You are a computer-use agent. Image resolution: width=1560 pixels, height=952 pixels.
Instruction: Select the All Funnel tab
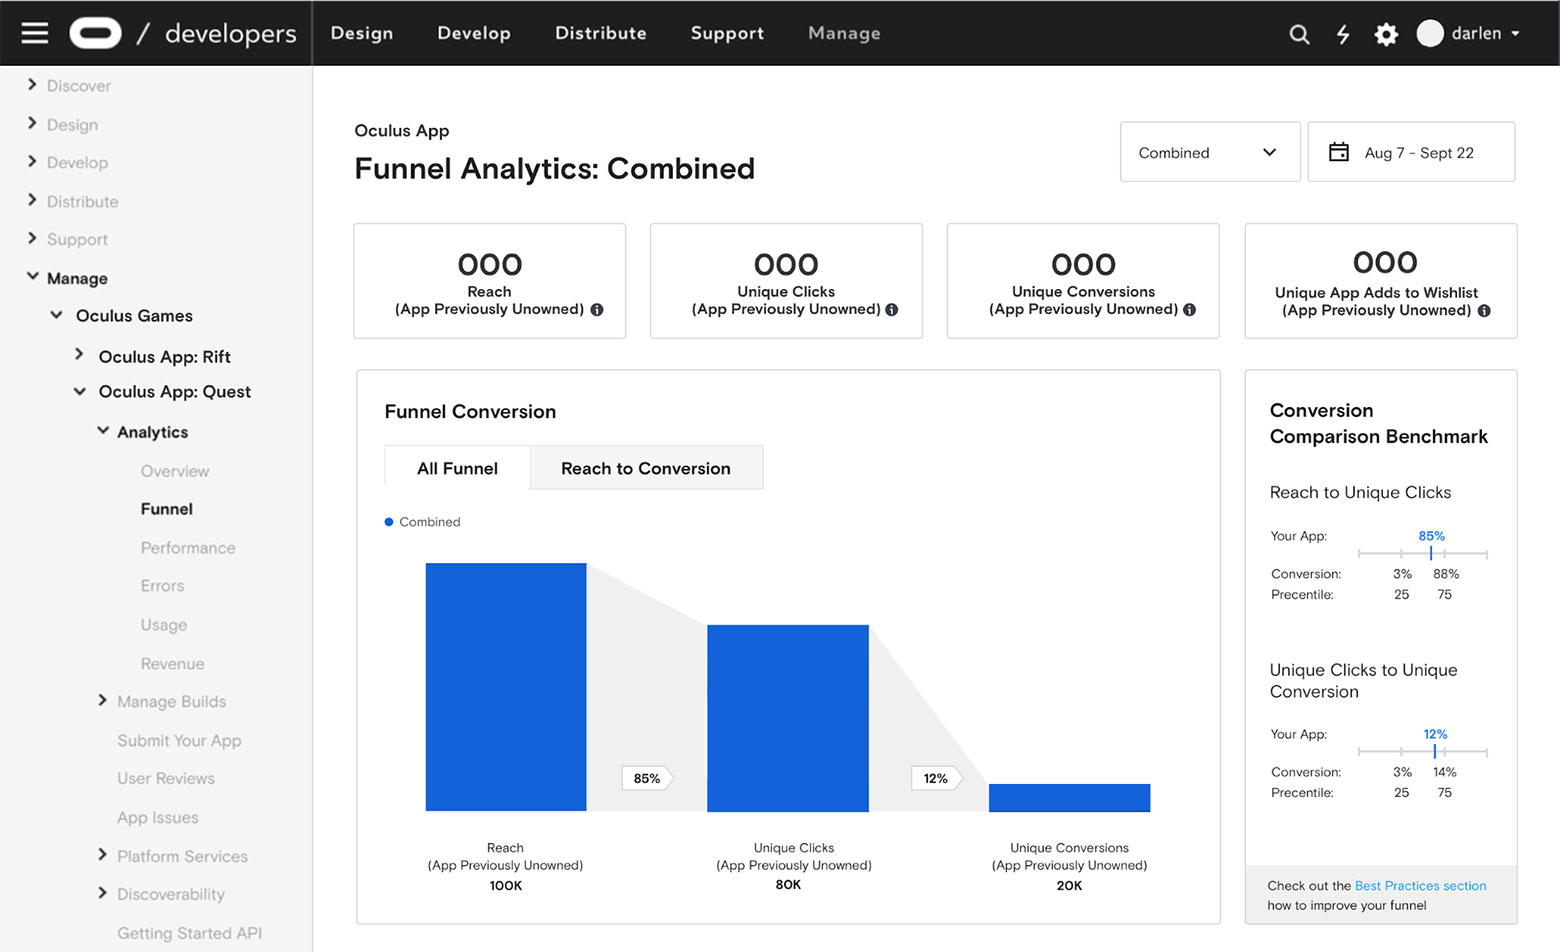tap(457, 468)
